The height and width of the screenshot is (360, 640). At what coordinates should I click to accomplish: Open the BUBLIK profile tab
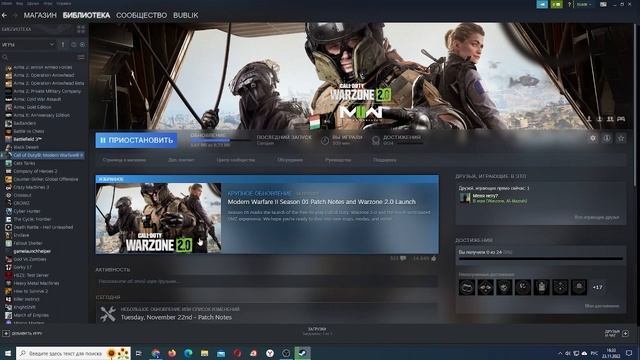point(185,16)
